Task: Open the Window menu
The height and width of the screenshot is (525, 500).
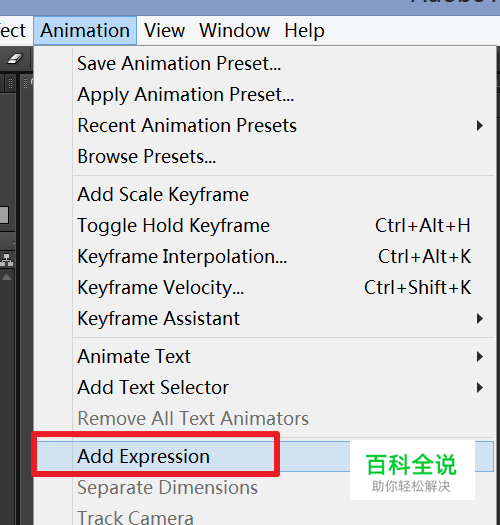Action: click(x=234, y=30)
